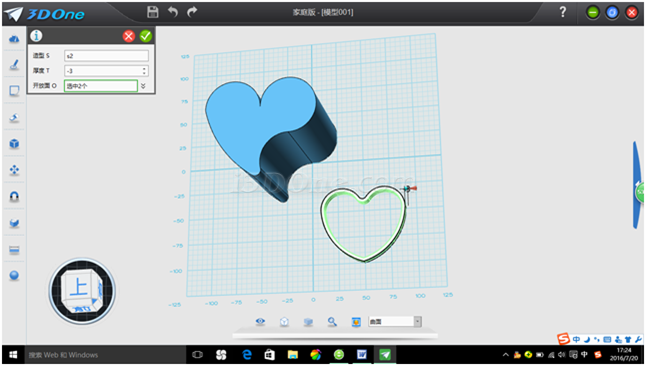Open the basic solids cube tool
The image size is (646, 366).
[x=14, y=144]
